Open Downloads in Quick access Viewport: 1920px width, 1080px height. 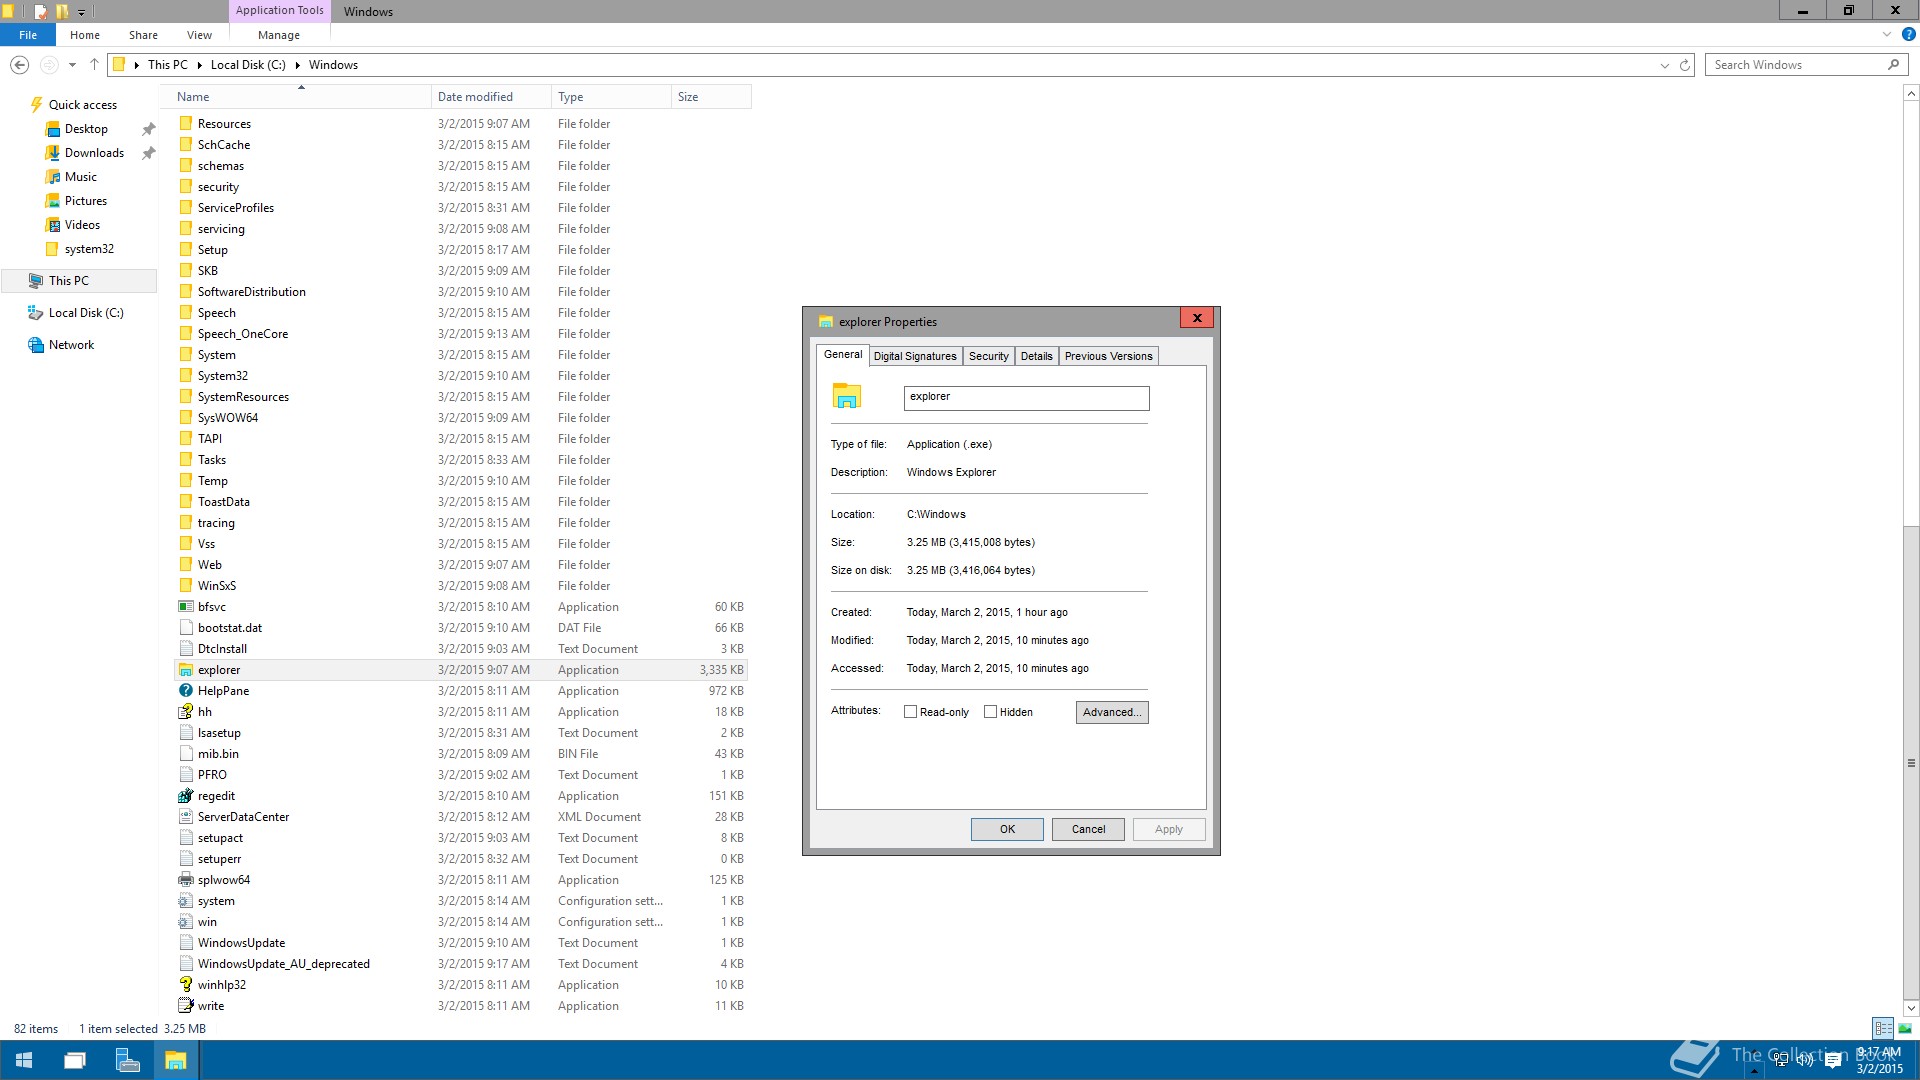point(94,153)
